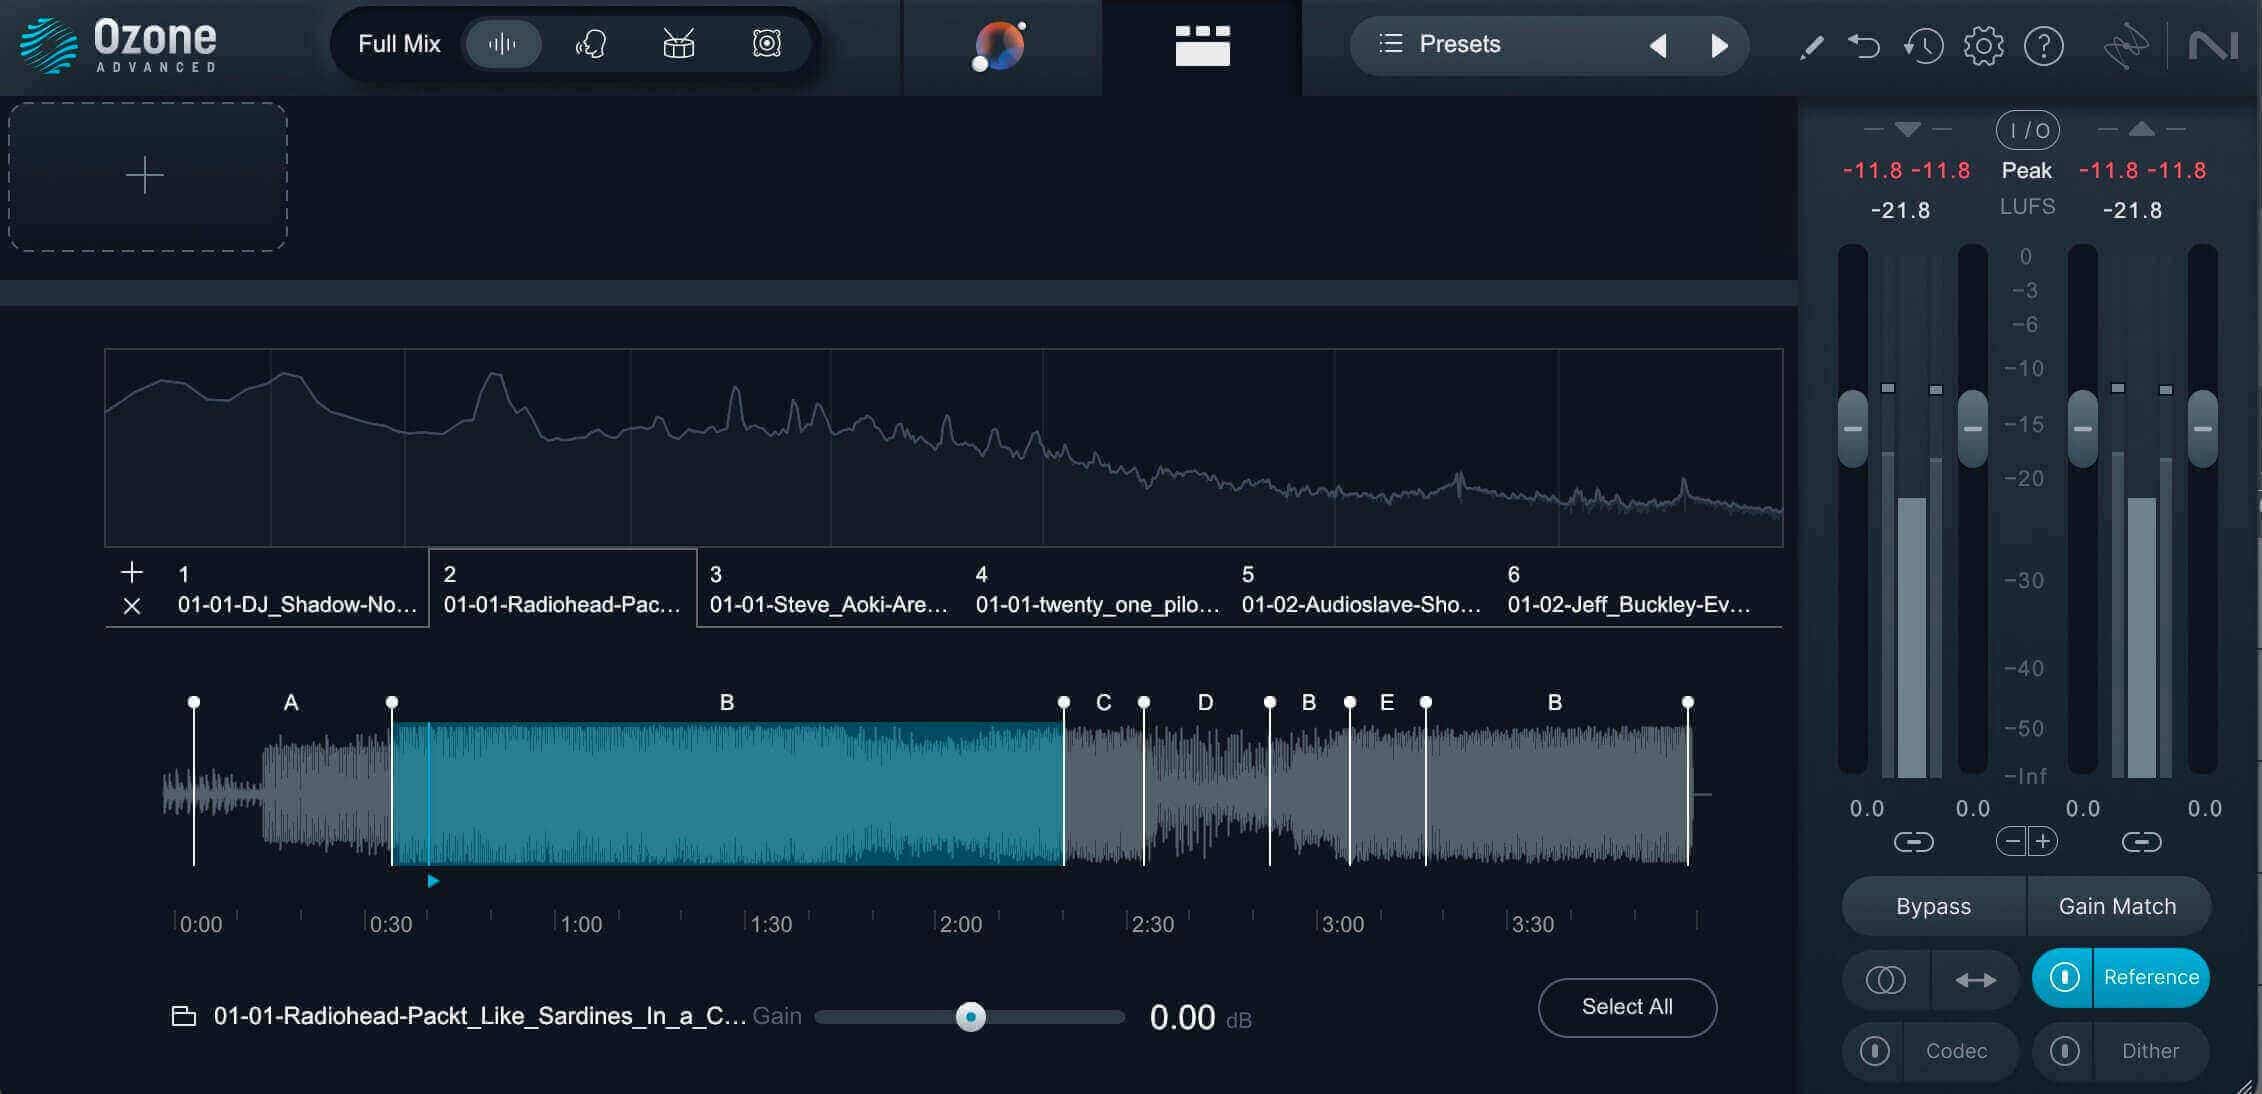Screen dimensions: 2262x1094
Task: Click the Gain Match button
Action: point(2118,906)
